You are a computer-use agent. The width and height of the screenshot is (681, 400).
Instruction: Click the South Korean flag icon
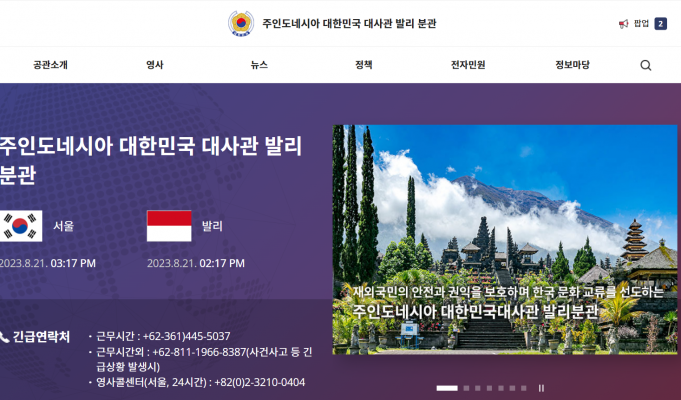21,226
